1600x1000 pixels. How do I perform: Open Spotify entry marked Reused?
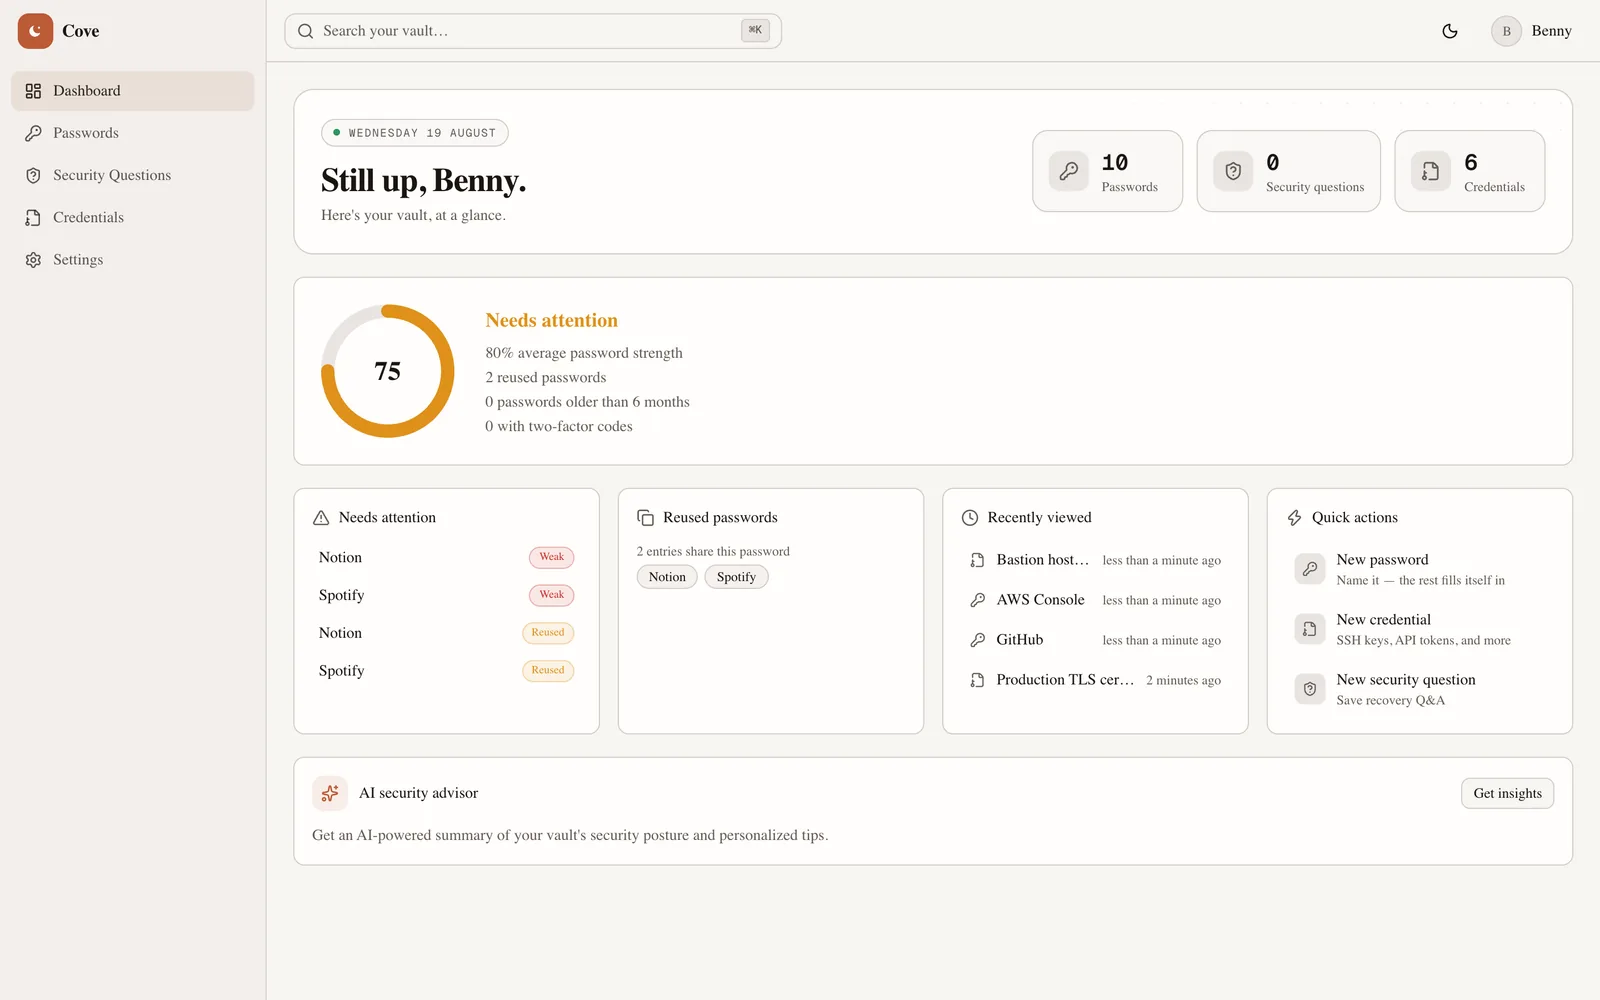pyautogui.click(x=446, y=671)
